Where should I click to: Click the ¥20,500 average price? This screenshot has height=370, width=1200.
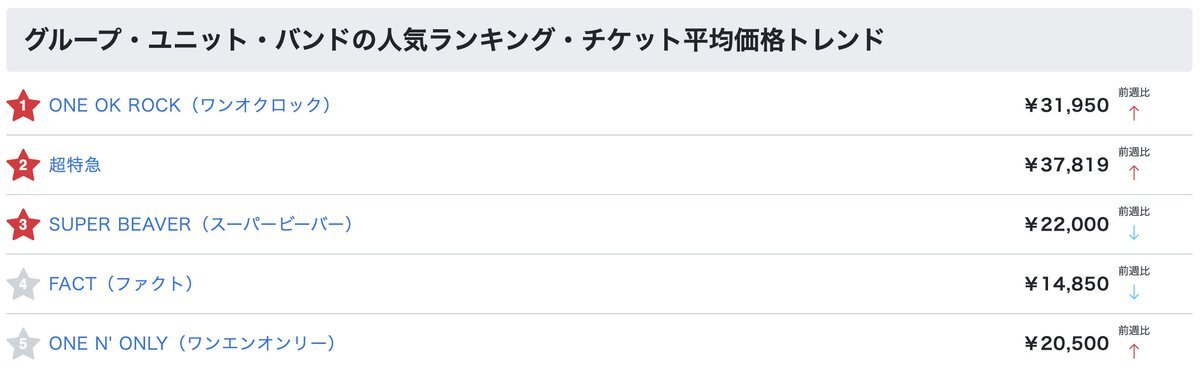click(1066, 344)
